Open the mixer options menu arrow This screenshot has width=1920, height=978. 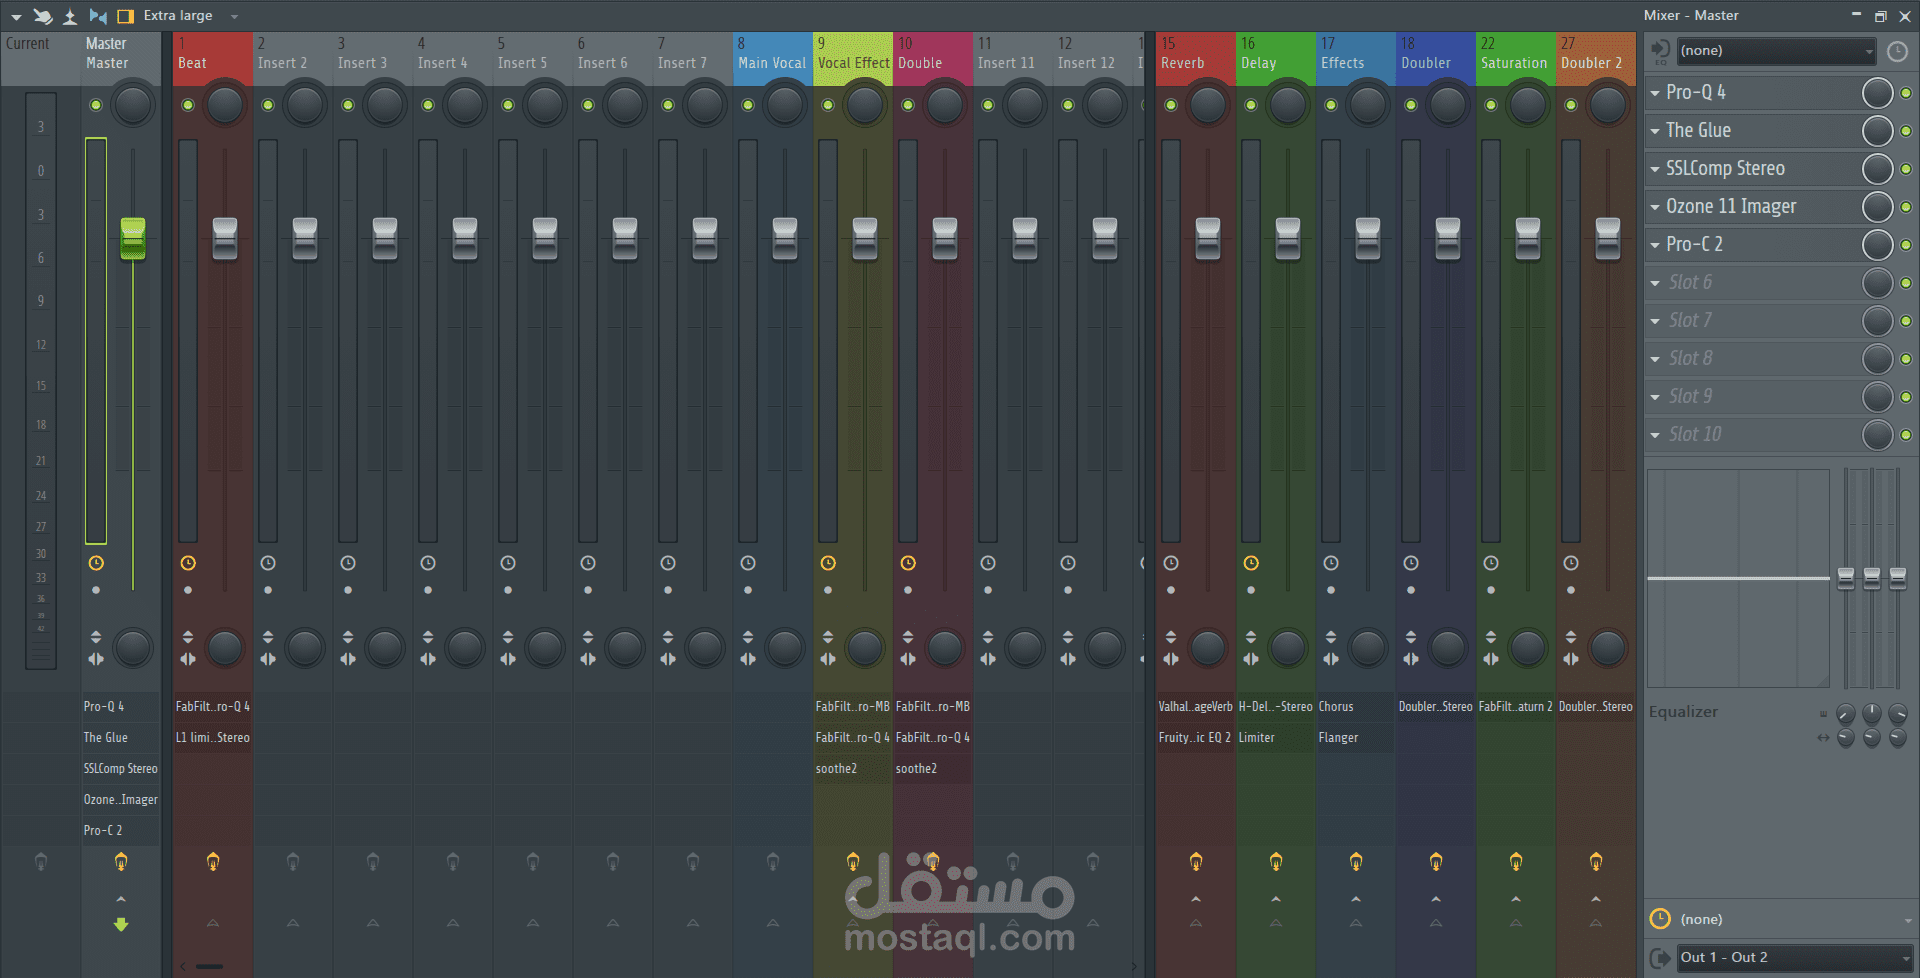point(16,17)
